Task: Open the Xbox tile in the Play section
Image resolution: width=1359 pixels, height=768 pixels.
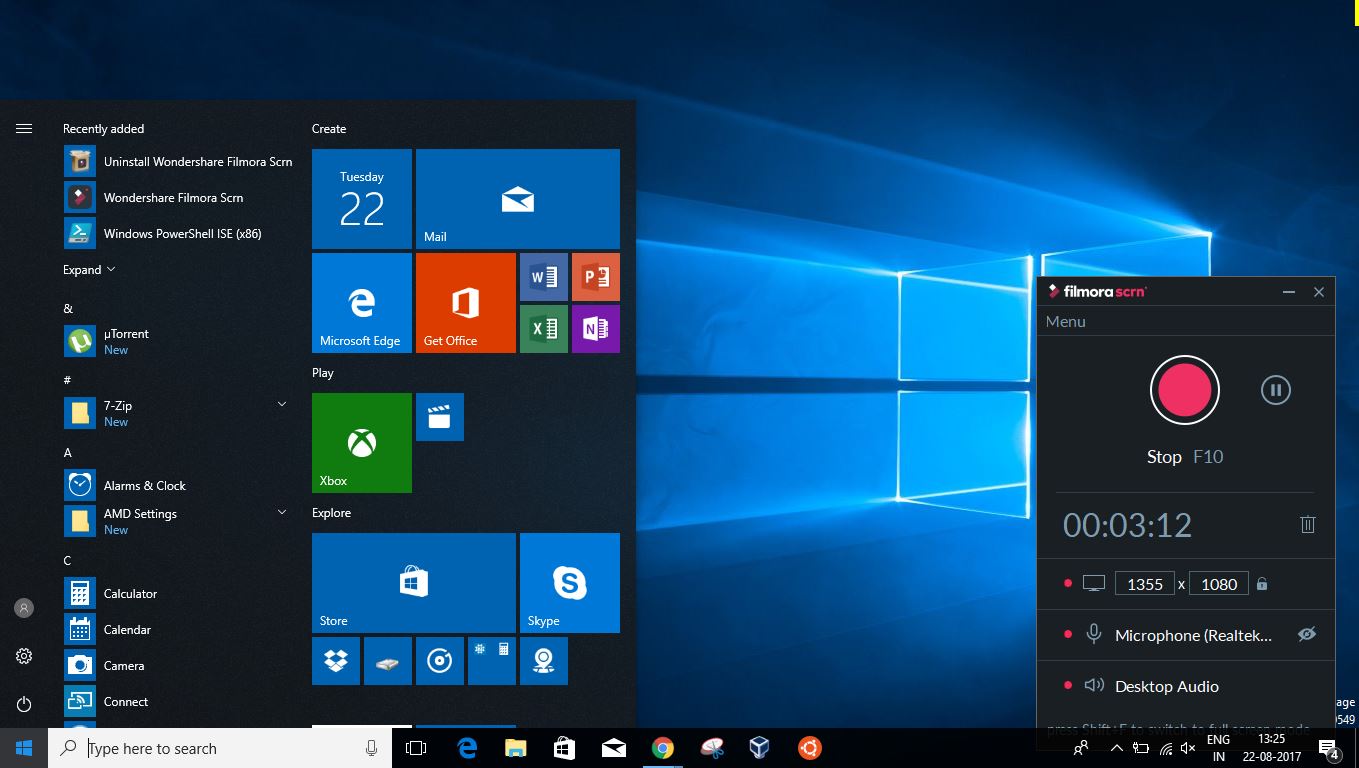Action: 361,442
